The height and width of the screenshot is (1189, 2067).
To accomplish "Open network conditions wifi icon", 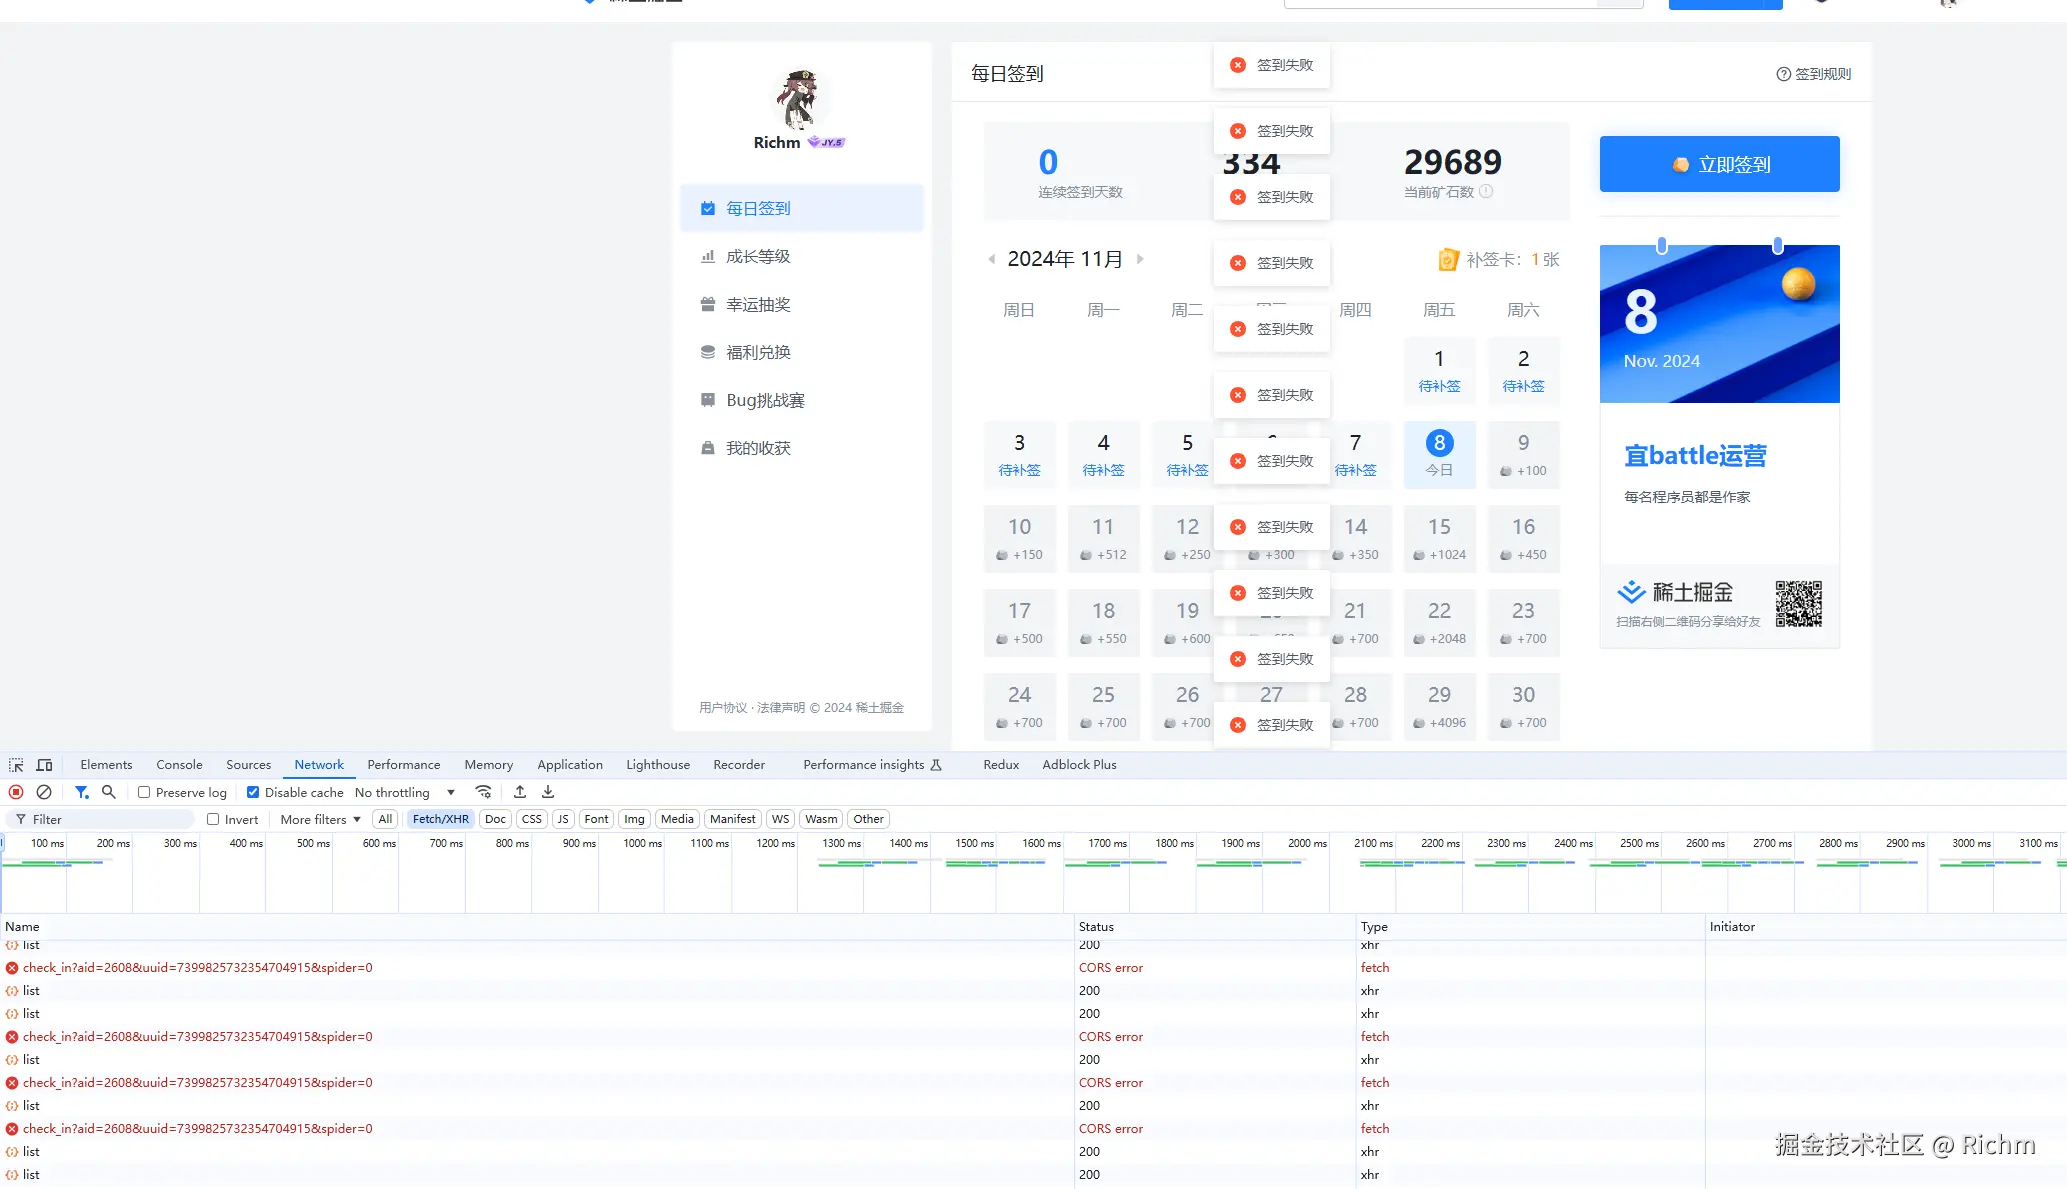I will coord(484,792).
